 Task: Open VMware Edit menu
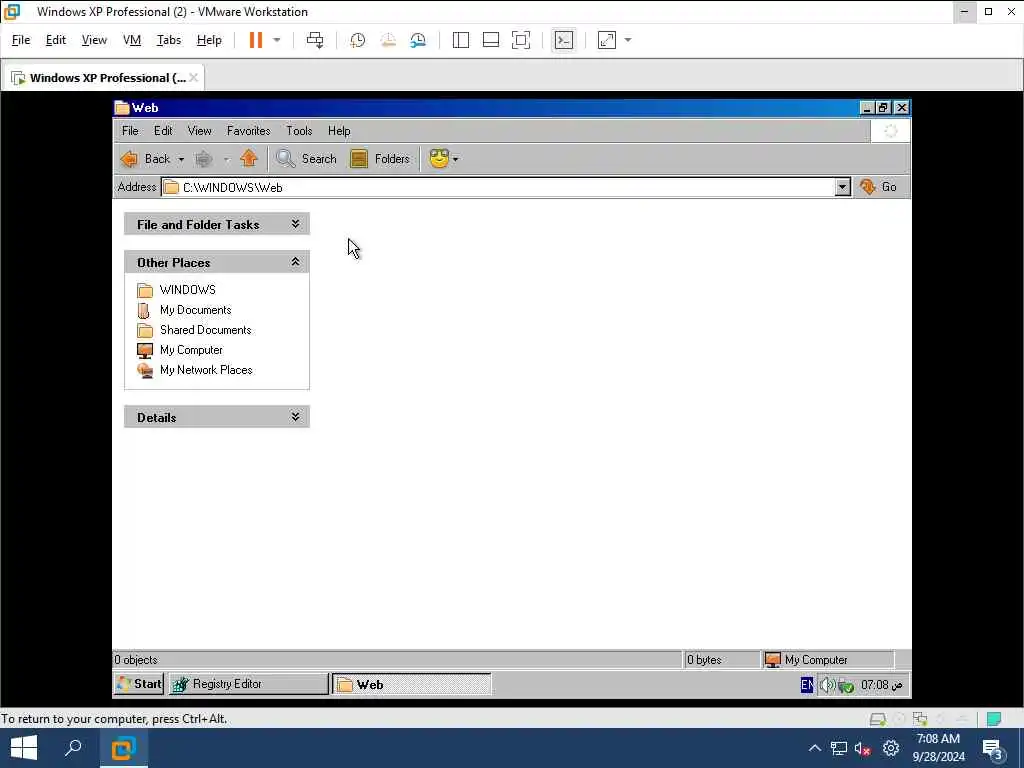pos(56,40)
